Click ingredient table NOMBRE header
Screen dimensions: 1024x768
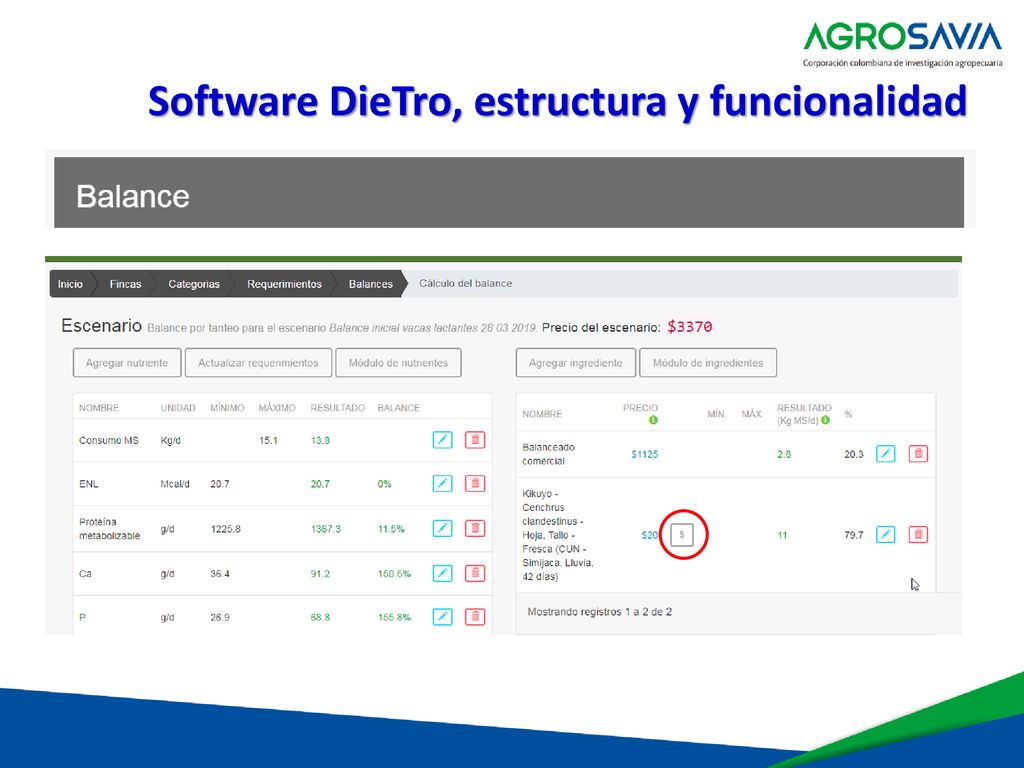click(x=542, y=414)
